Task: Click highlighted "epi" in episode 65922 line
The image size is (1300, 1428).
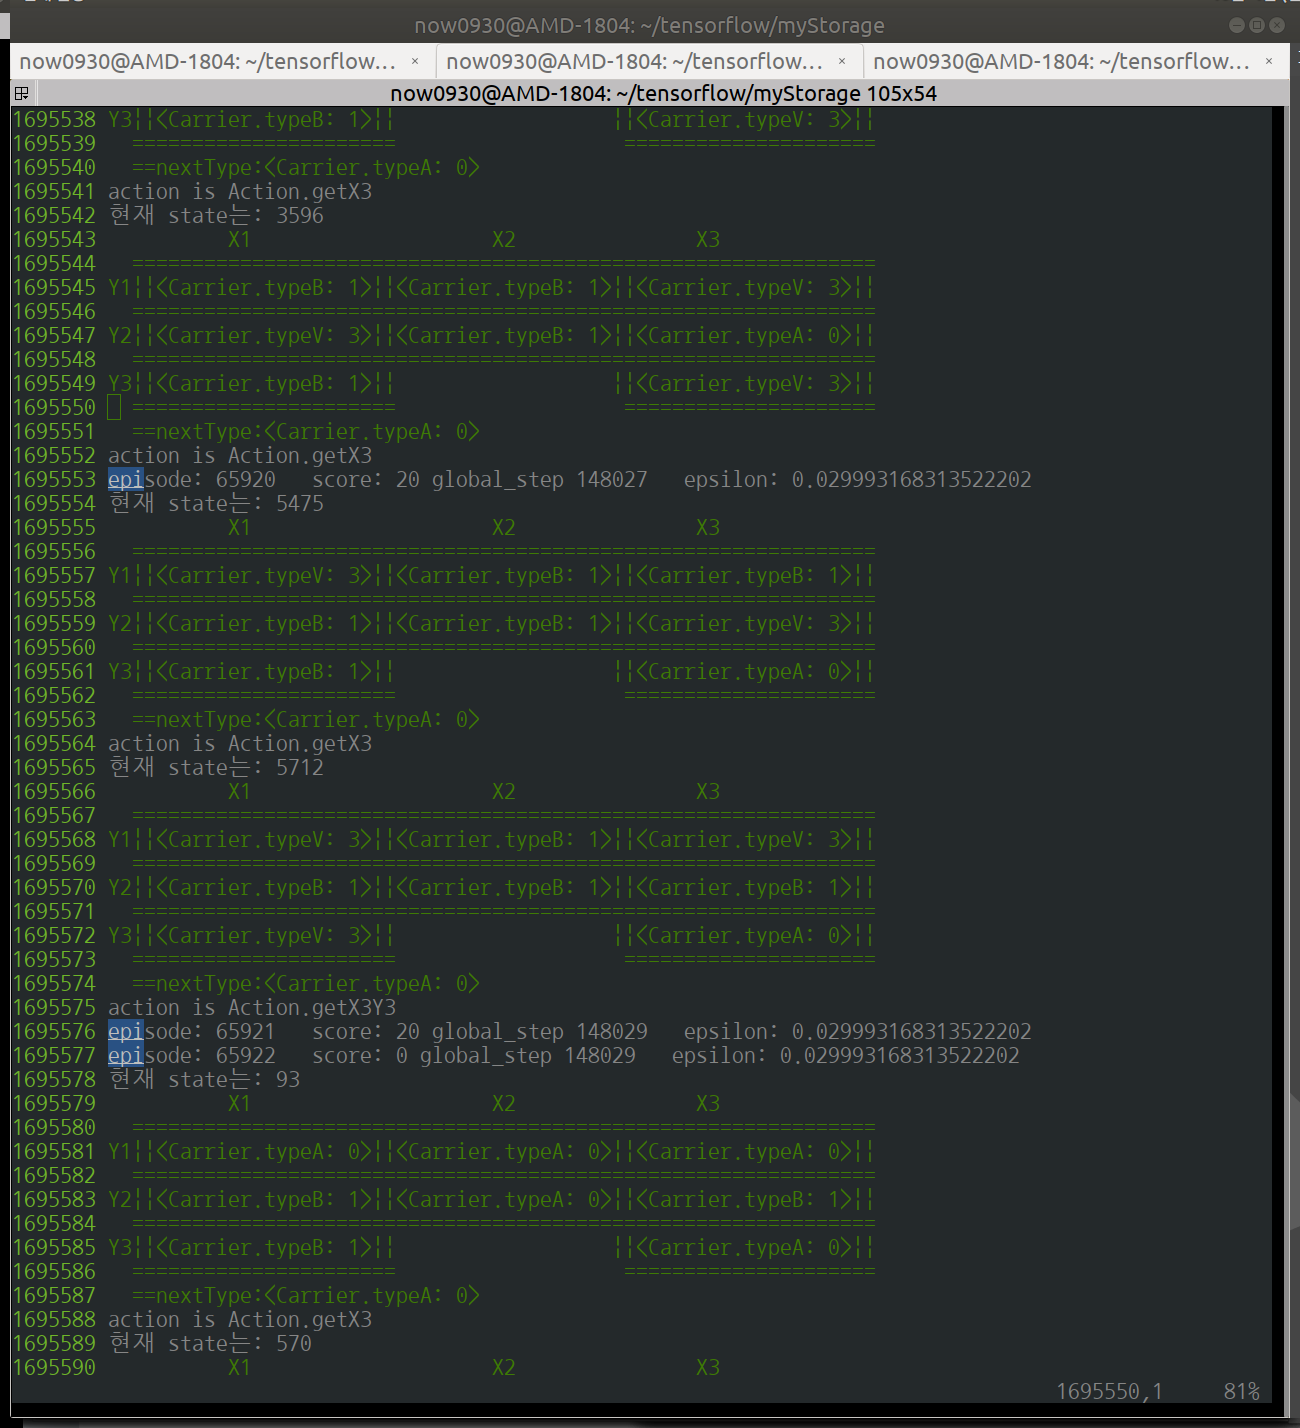Action: 126,1055
